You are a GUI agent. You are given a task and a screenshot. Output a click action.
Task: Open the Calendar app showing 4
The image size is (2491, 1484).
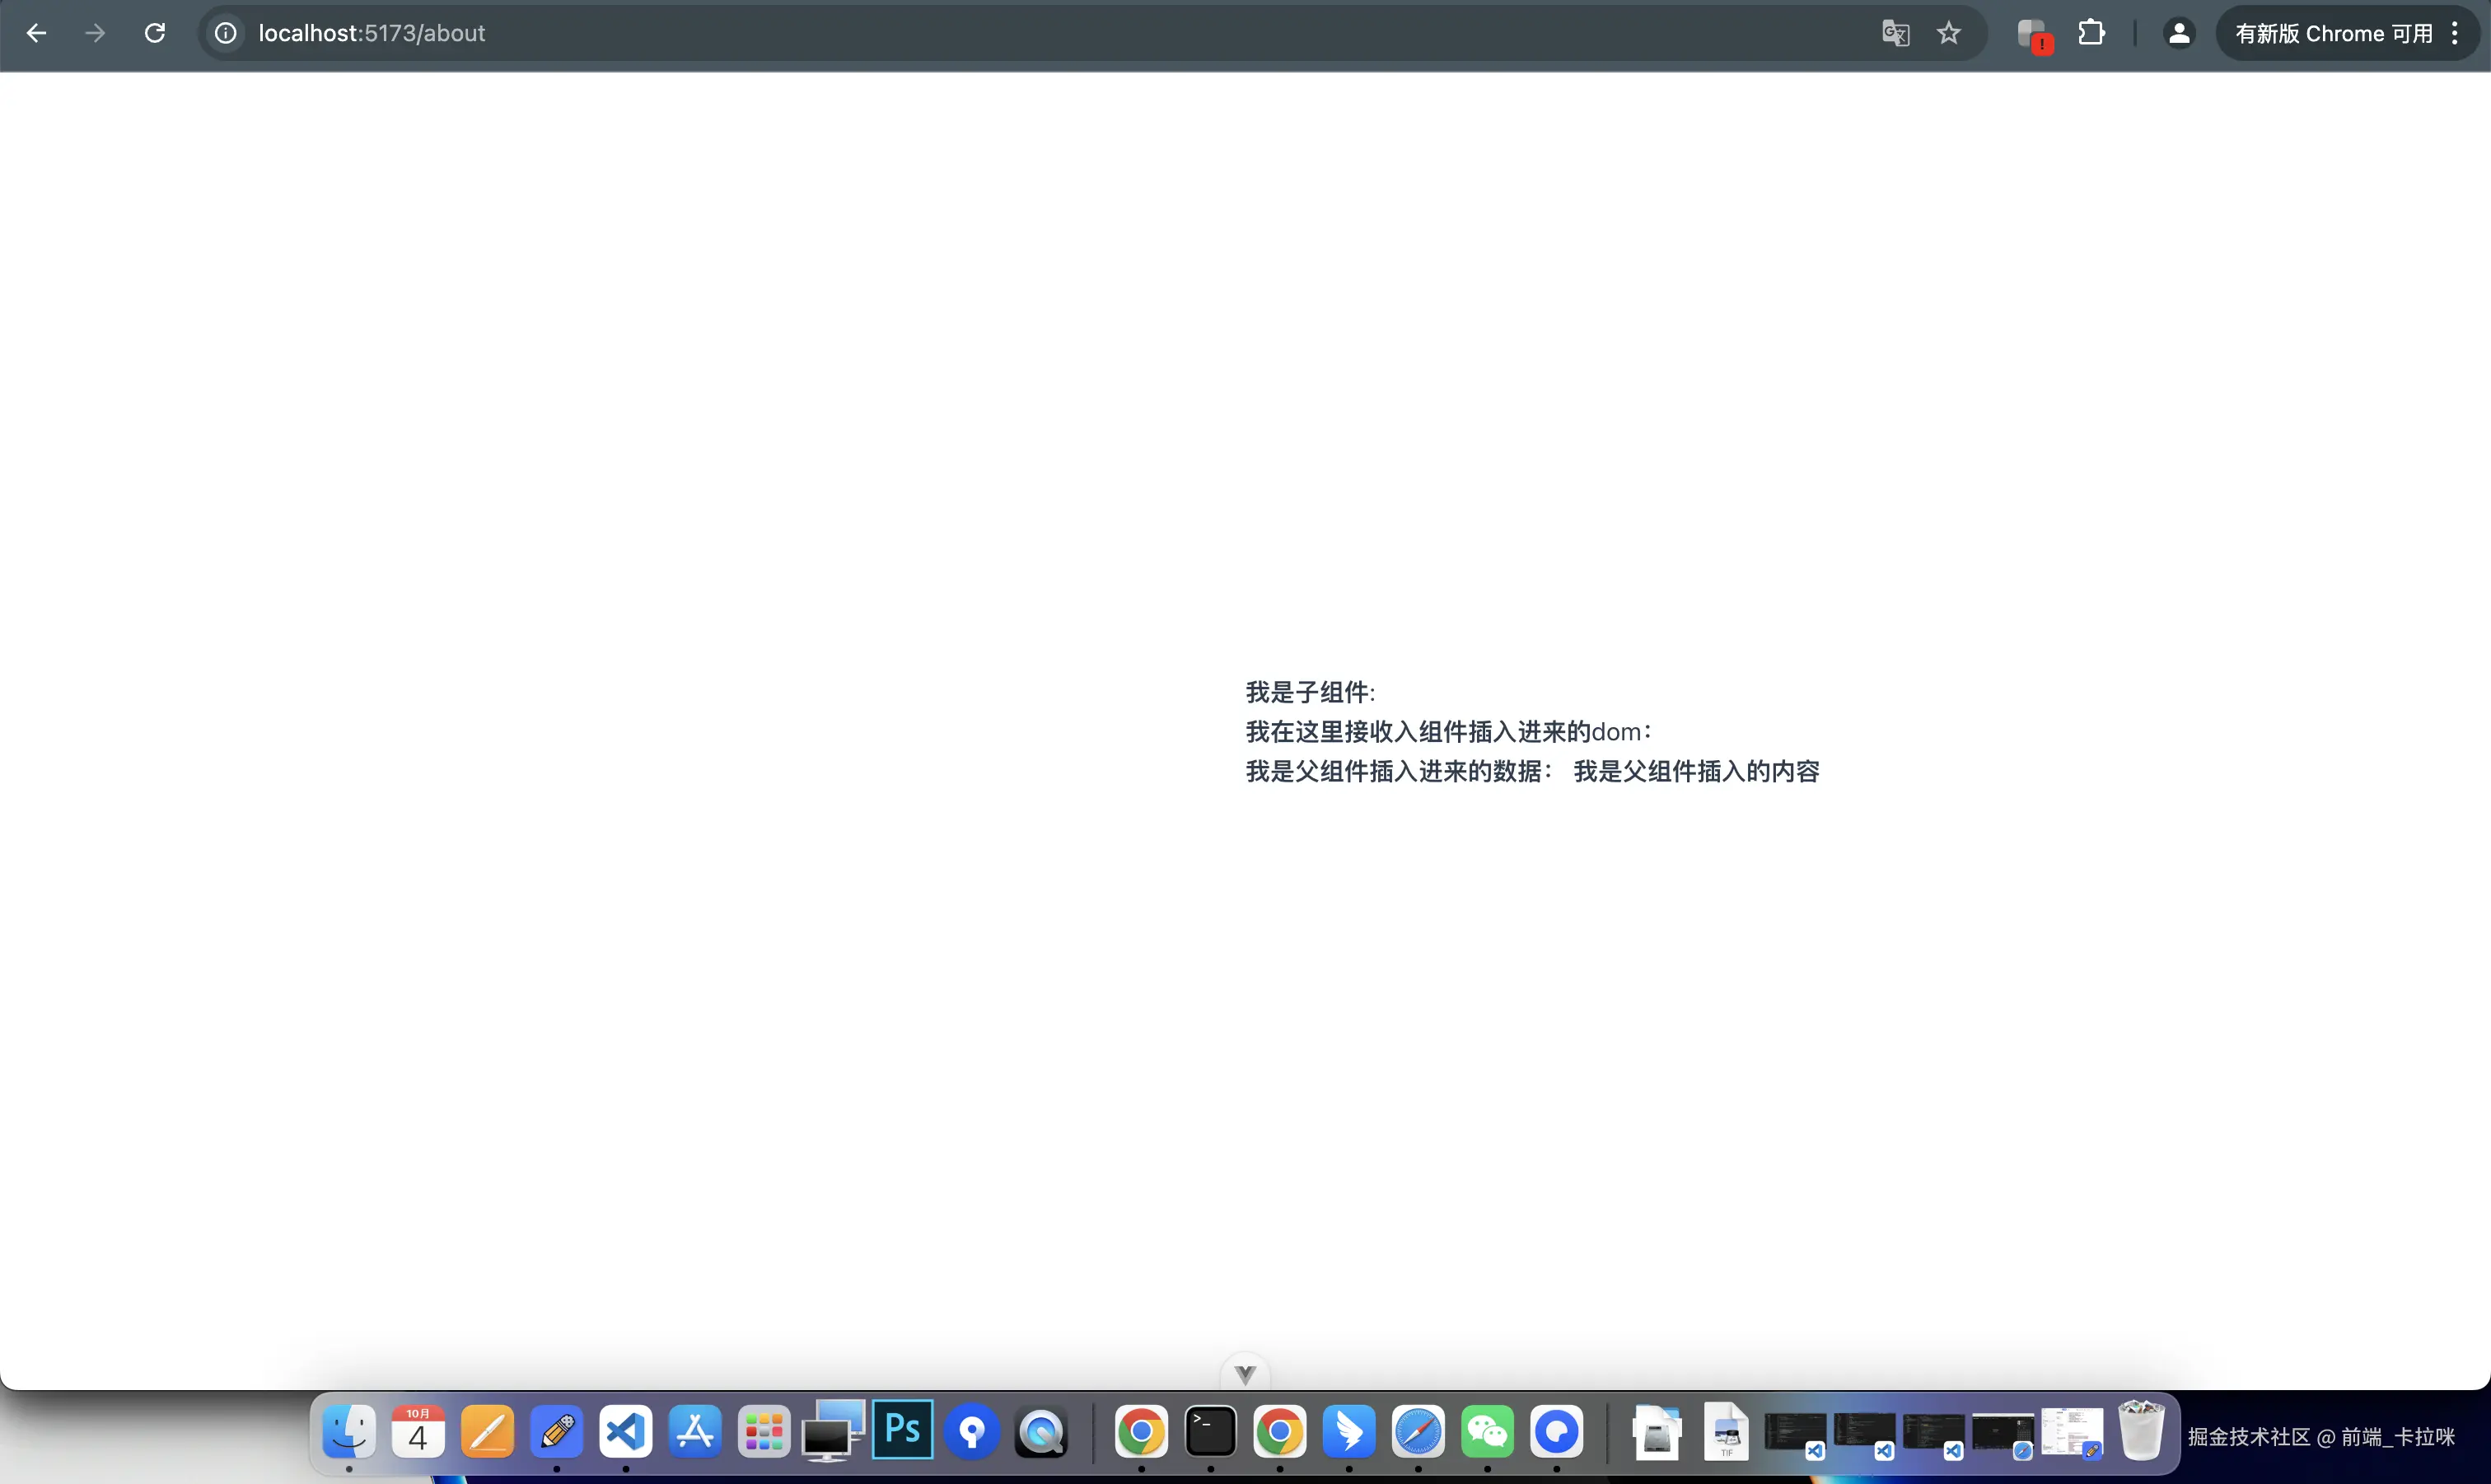(x=417, y=1432)
